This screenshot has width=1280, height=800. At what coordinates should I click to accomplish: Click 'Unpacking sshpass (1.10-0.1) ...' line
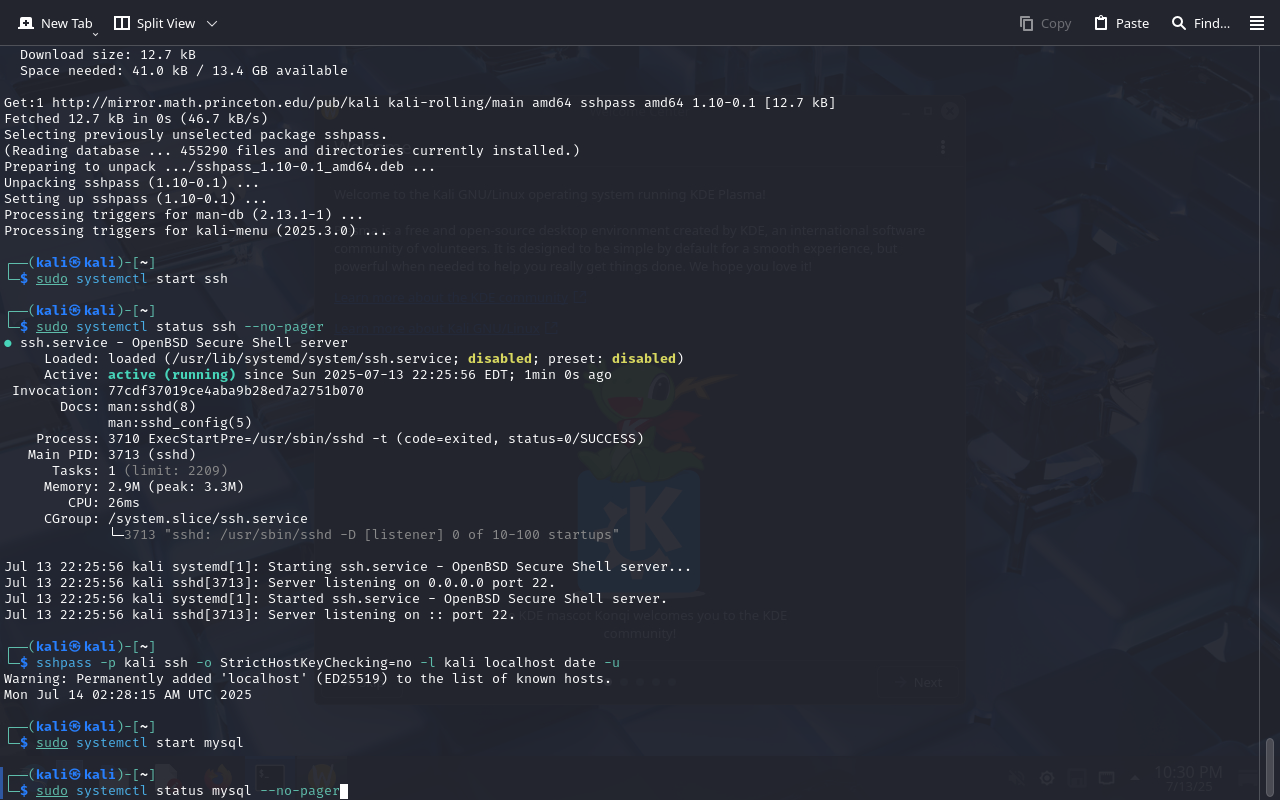(x=132, y=183)
